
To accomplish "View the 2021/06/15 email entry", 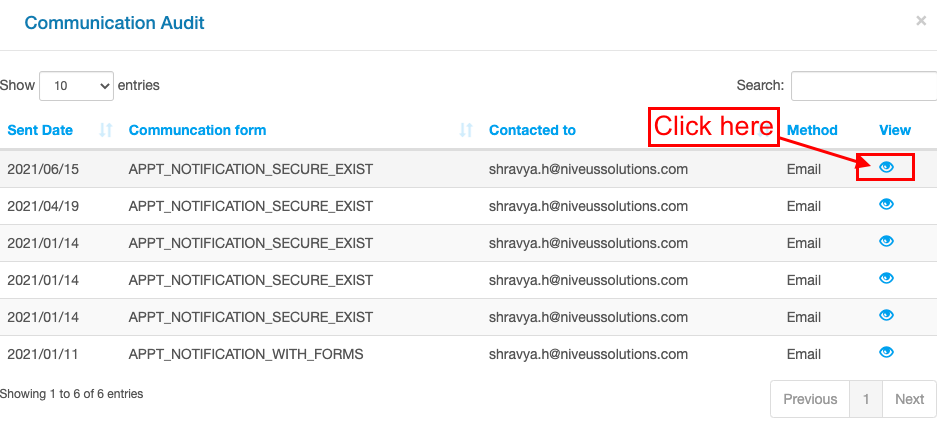I will pyautogui.click(x=886, y=167).
